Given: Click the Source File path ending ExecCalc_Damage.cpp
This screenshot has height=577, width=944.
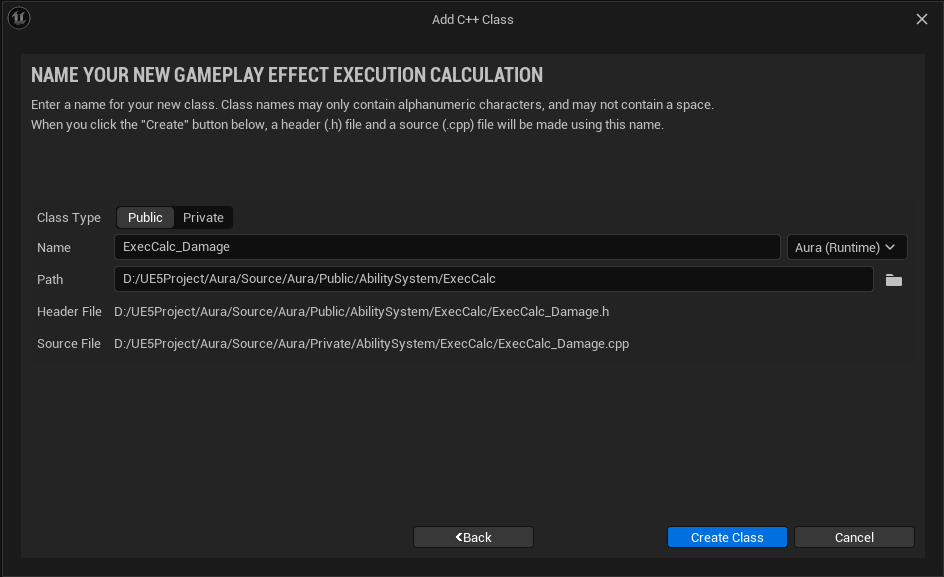Looking at the screenshot, I should (x=371, y=344).
